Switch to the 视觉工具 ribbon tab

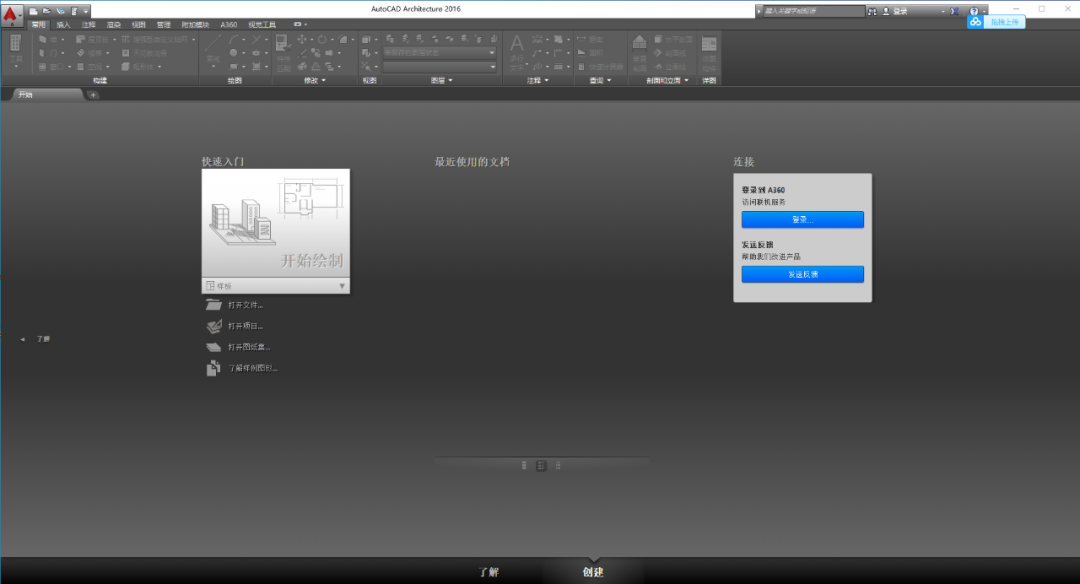[x=262, y=25]
